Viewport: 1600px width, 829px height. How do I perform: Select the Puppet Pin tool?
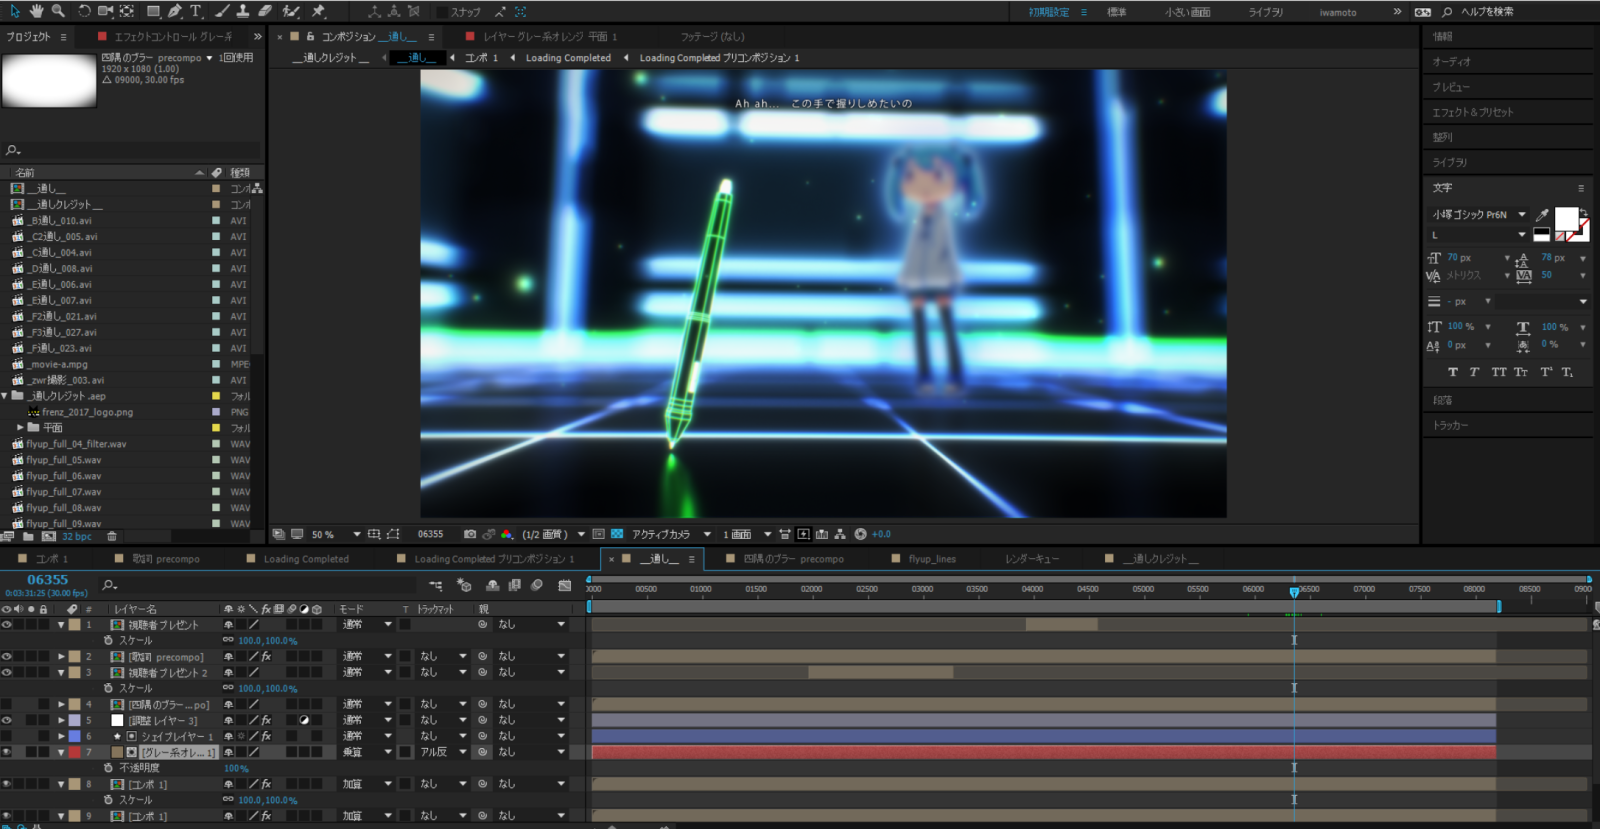point(318,11)
